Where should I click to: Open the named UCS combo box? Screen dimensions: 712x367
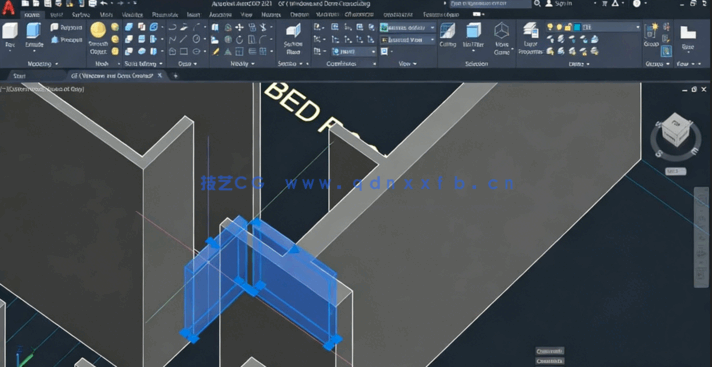pyautogui.click(x=354, y=51)
